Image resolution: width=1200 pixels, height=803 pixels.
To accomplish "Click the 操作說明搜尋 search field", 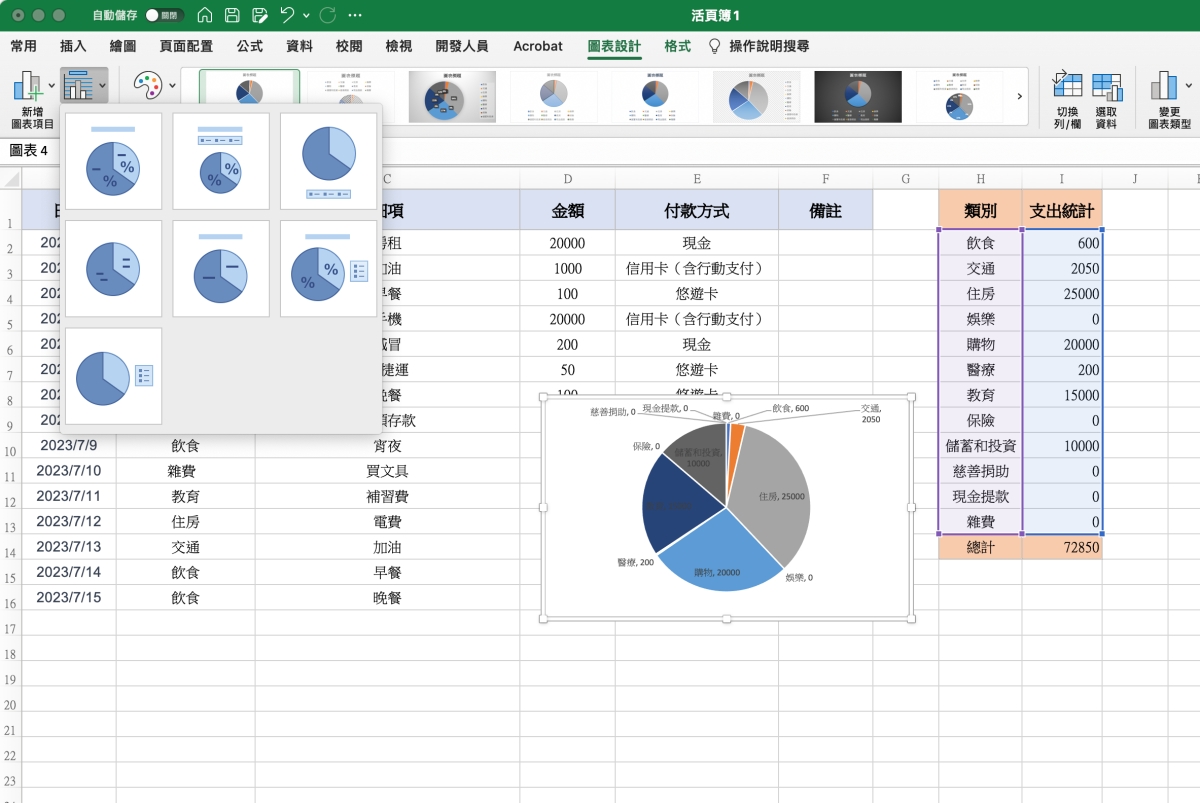I will tap(768, 46).
